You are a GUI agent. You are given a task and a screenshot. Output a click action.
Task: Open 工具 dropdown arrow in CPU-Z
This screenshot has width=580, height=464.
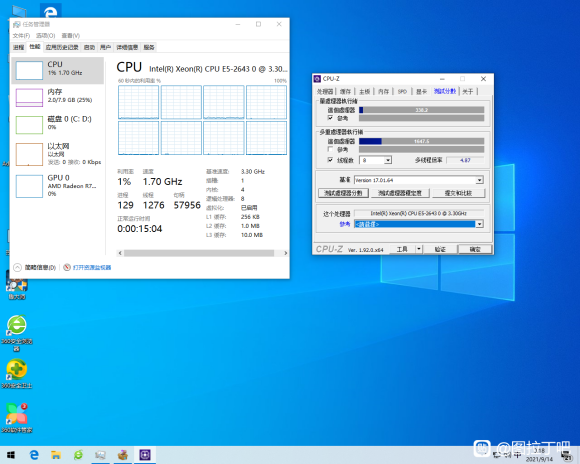(x=419, y=249)
